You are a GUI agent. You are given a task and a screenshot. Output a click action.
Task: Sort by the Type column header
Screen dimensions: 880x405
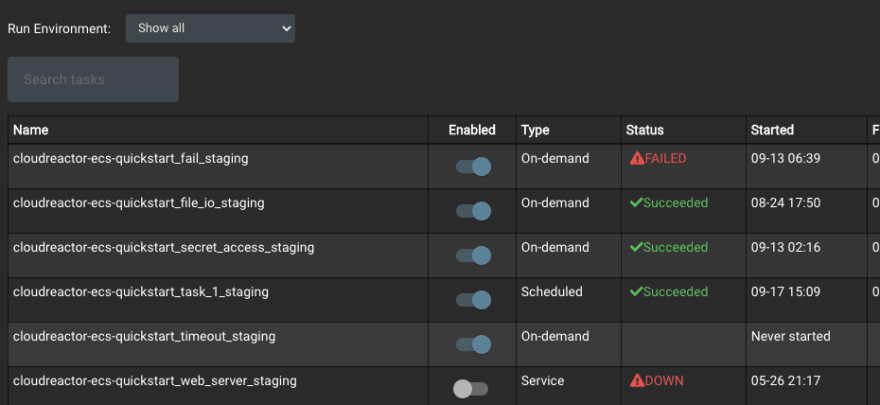click(x=535, y=130)
